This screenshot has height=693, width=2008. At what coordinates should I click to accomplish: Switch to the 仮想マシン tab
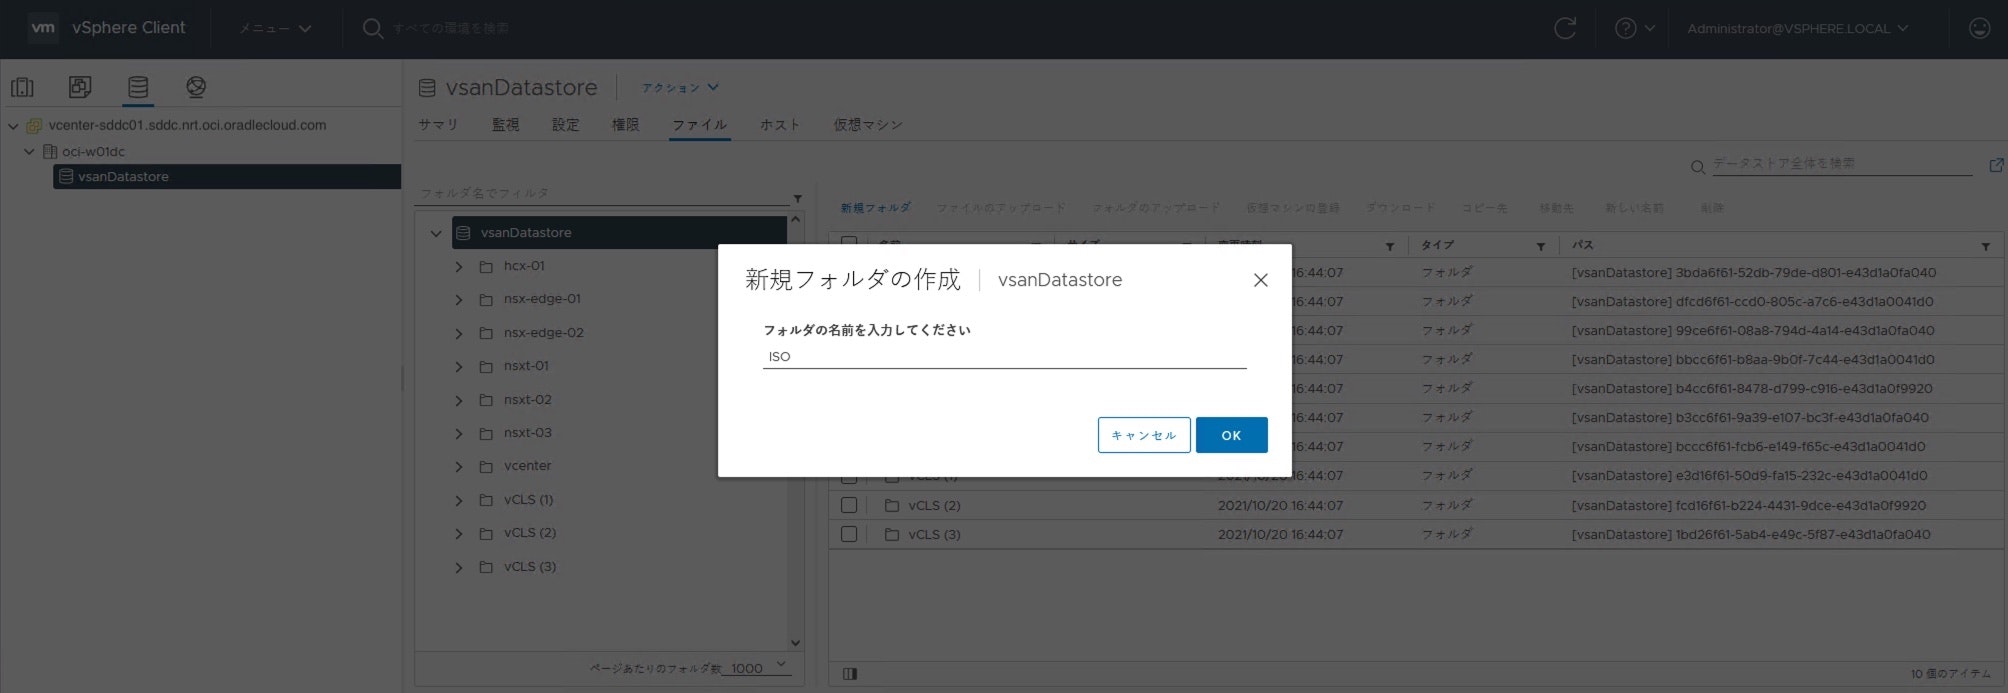tap(868, 124)
